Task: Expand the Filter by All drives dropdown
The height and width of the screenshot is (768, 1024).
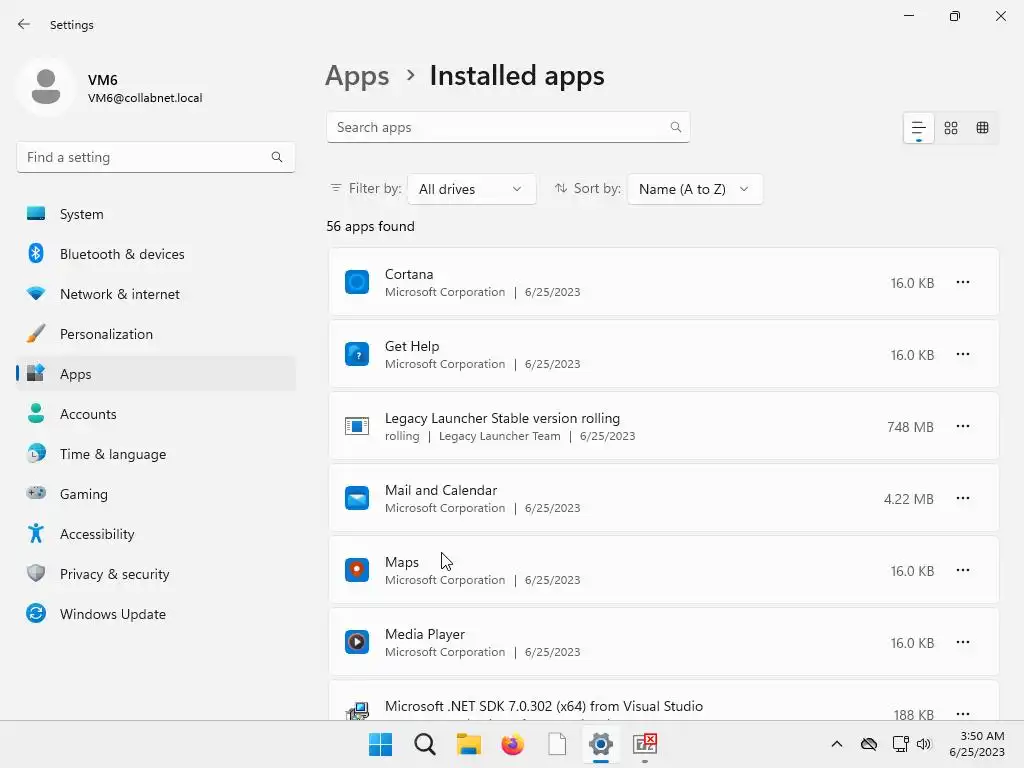Action: click(x=471, y=189)
